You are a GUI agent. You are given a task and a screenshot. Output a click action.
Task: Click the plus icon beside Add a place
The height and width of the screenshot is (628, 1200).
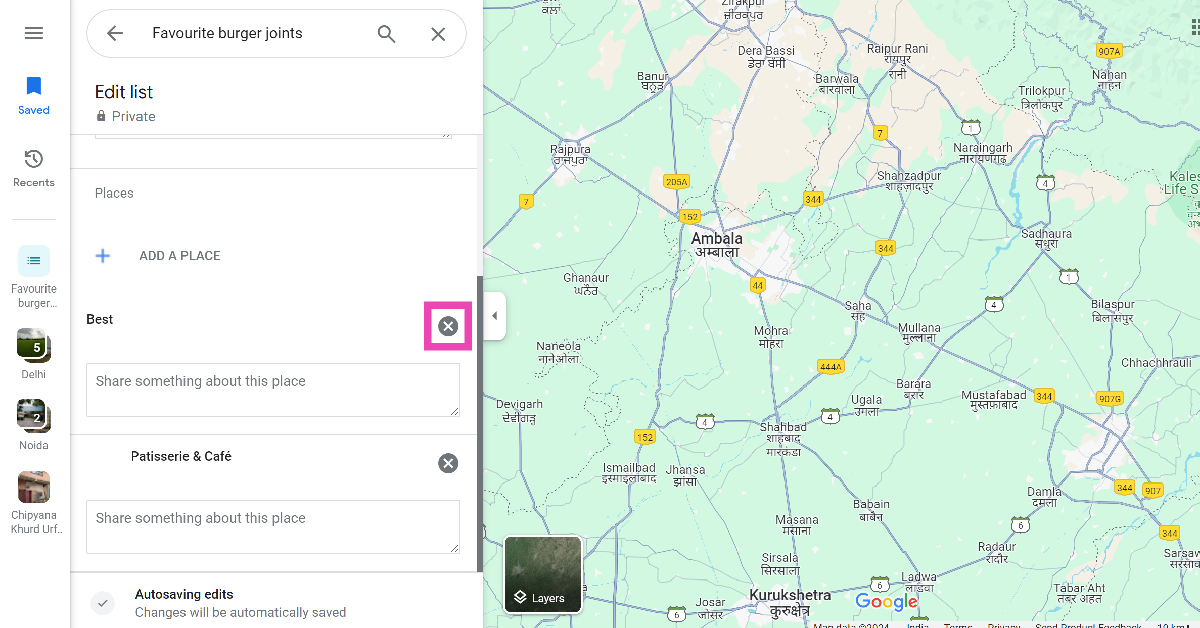[103, 256]
